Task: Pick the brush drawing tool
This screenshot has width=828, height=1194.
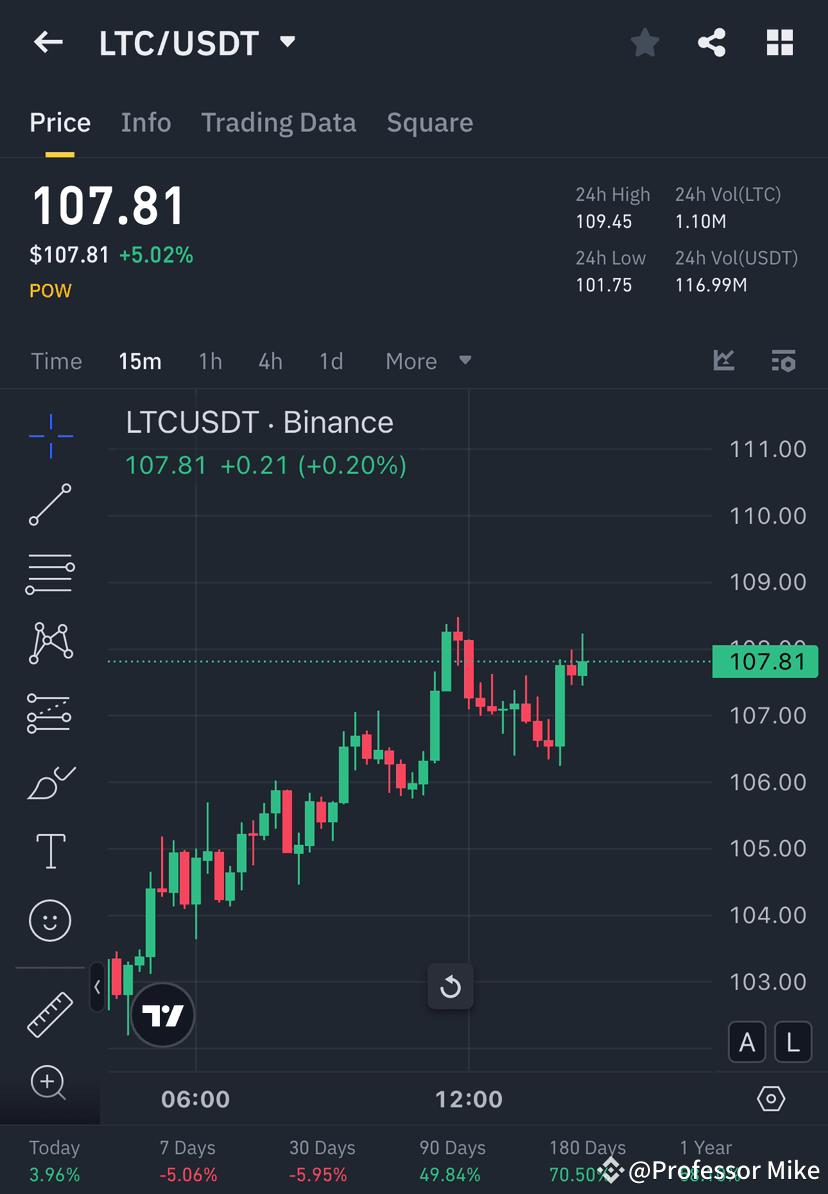Action: coord(50,782)
